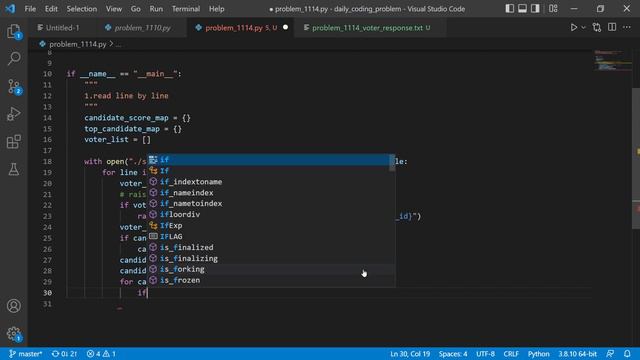Open the Extensions view
Viewport: 640px width, 360px height.
pos(14,142)
